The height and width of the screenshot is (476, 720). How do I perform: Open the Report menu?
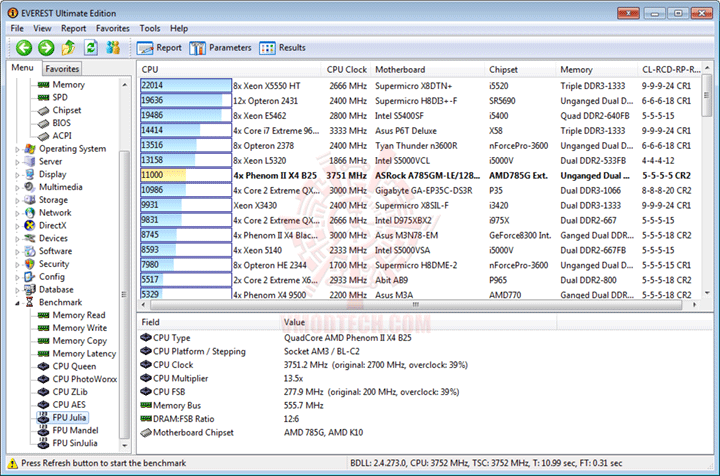pyautogui.click(x=73, y=28)
